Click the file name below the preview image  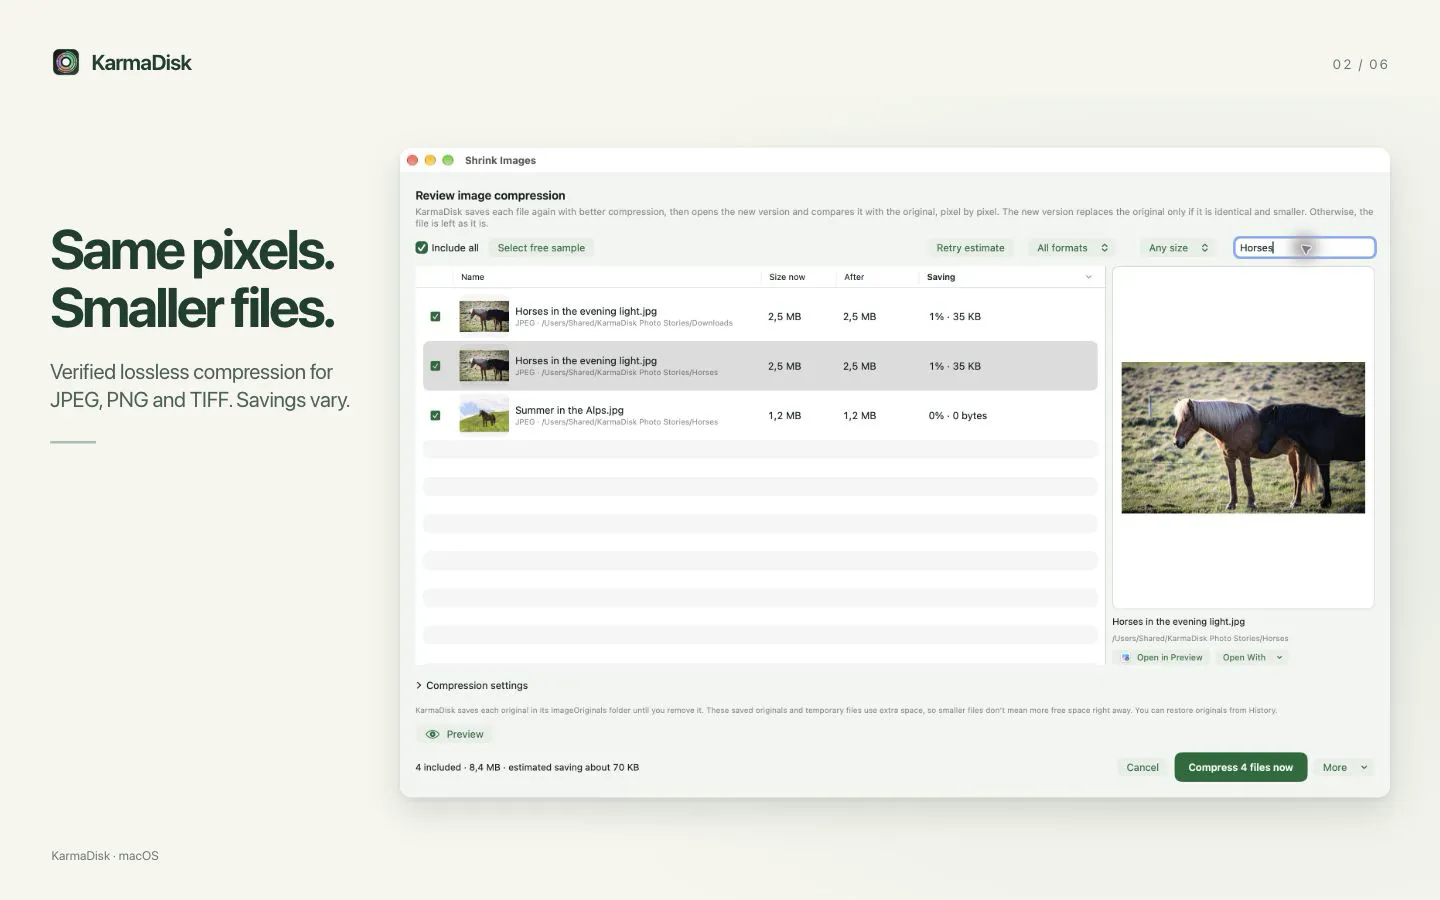1178,621
